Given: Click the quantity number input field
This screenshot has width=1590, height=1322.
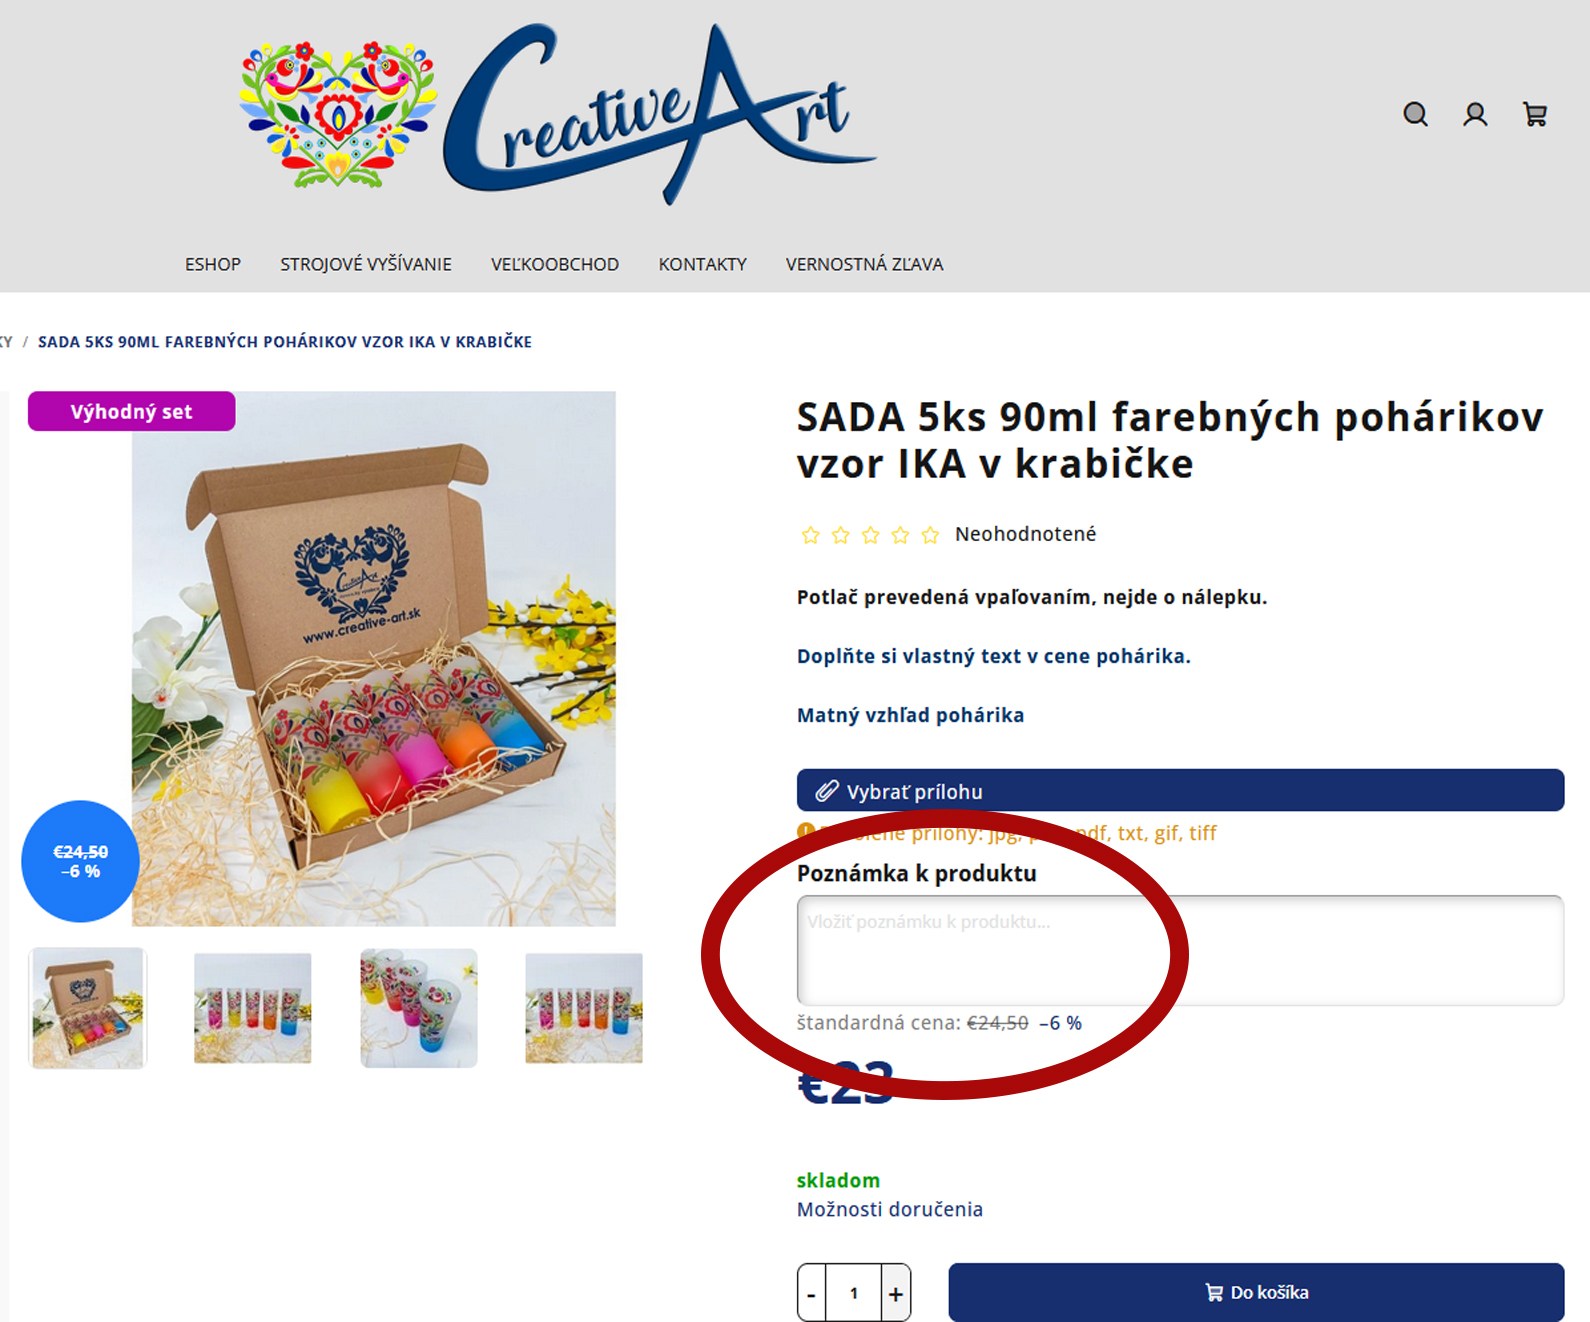Looking at the screenshot, I should click(x=854, y=1293).
